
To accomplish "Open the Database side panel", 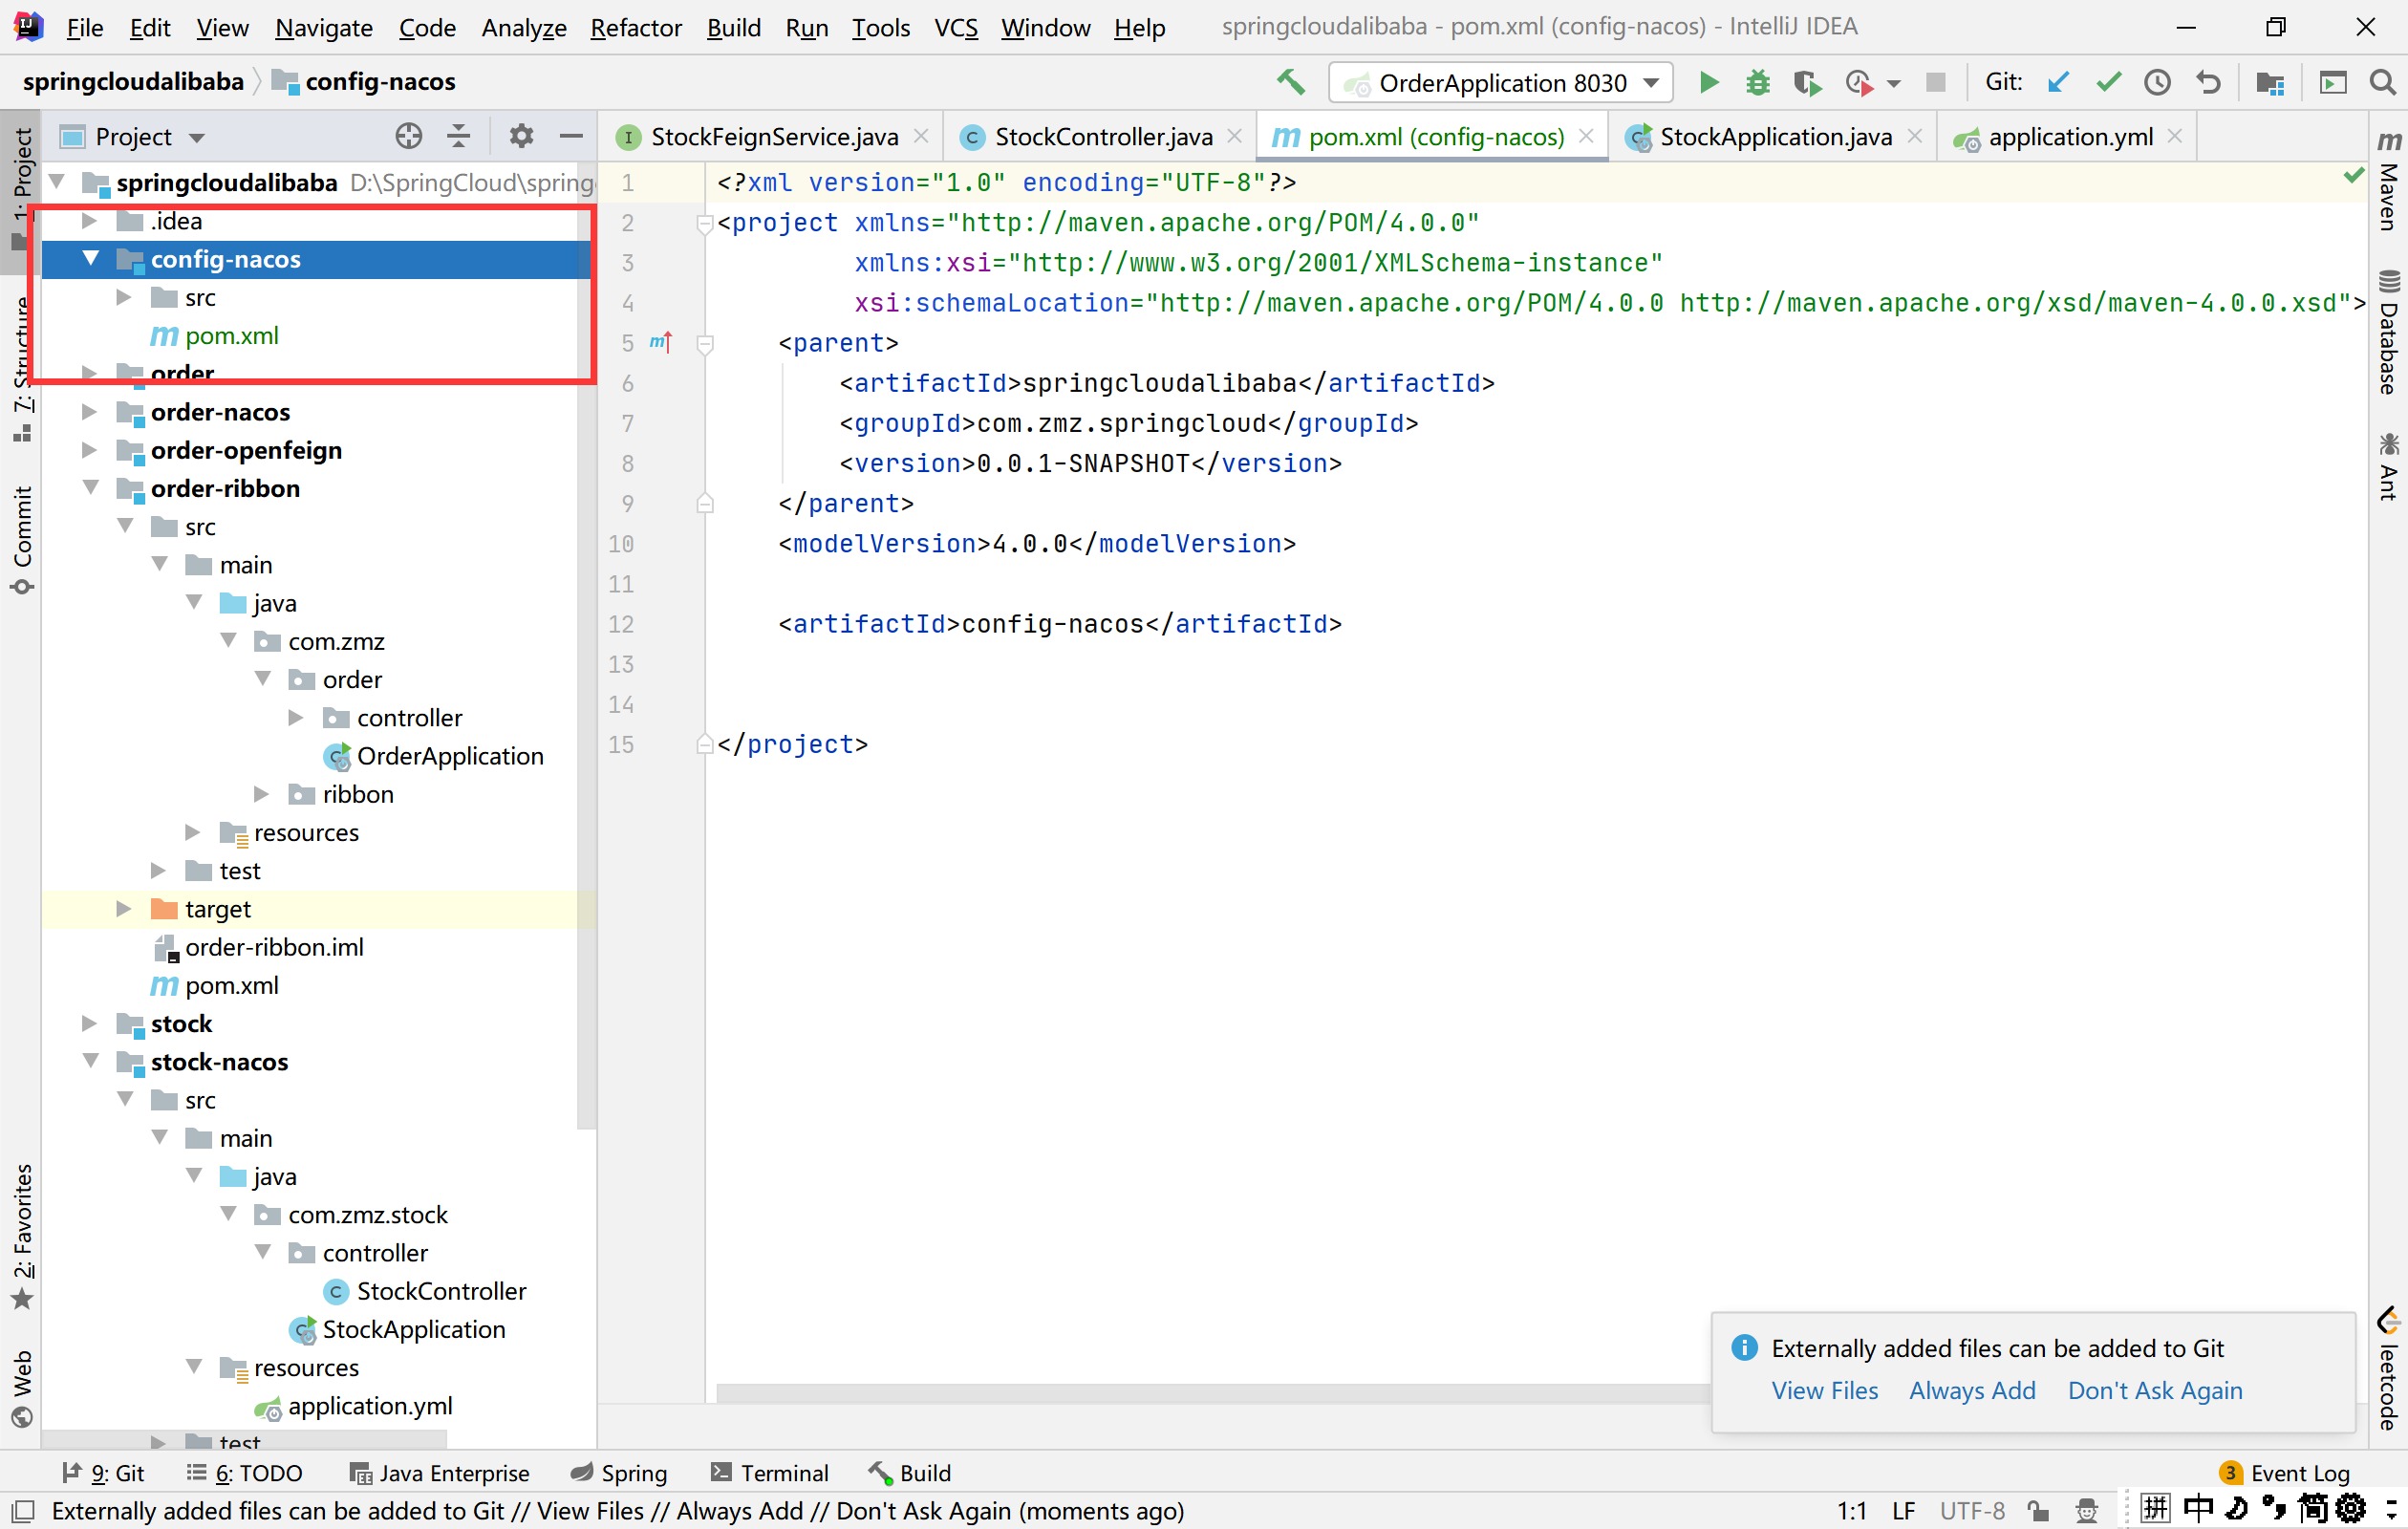I will (x=2389, y=332).
